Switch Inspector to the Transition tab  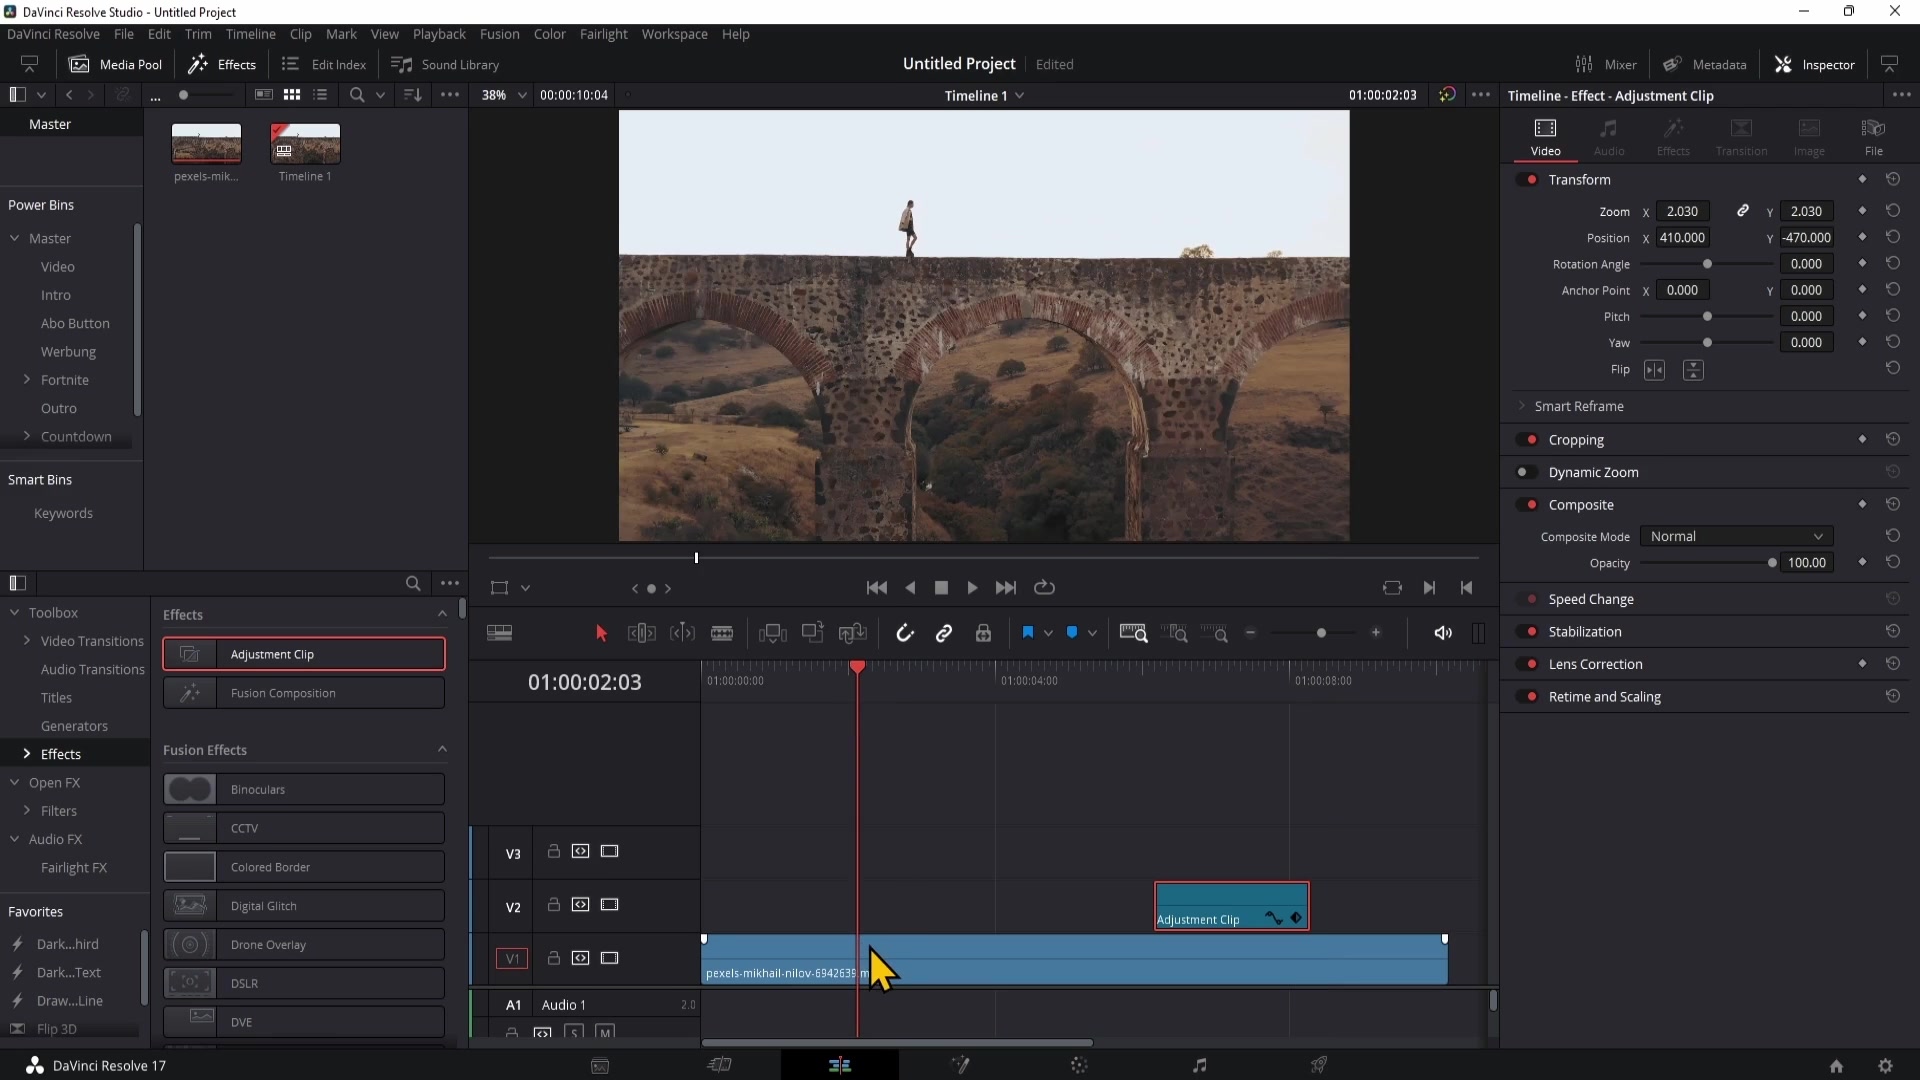[1742, 137]
